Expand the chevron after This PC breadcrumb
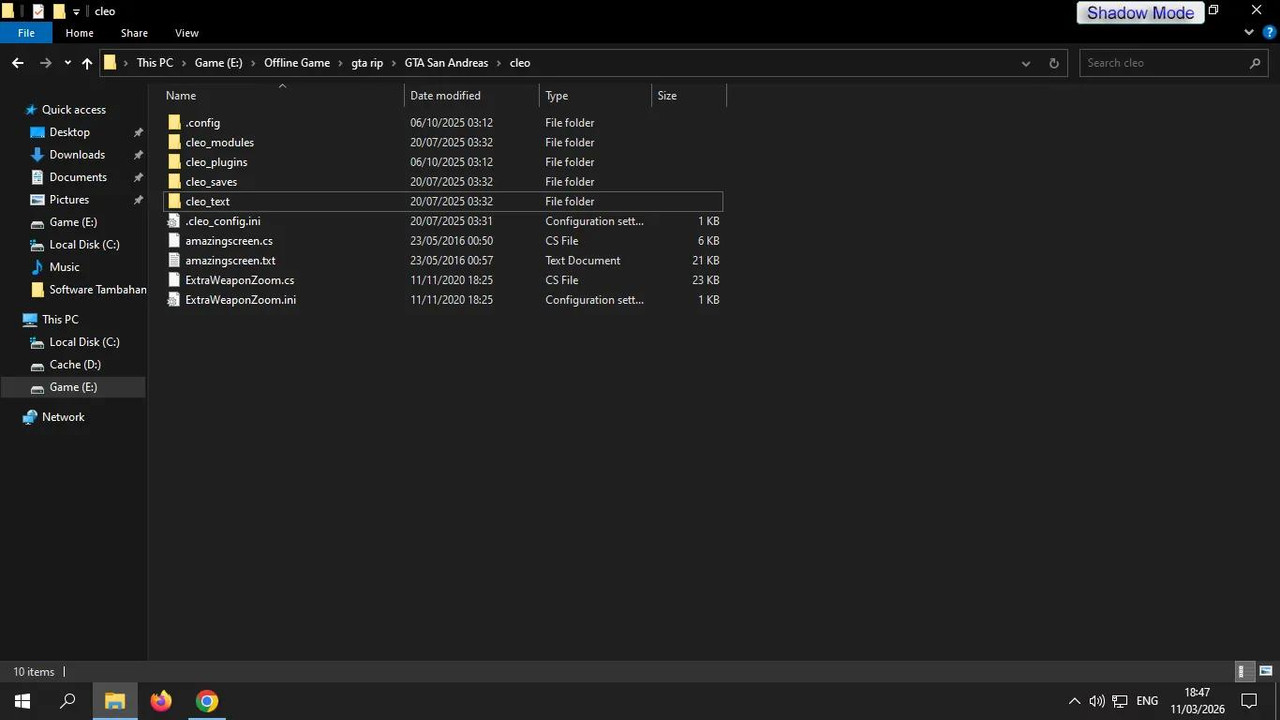This screenshot has width=1280, height=720. click(184, 63)
